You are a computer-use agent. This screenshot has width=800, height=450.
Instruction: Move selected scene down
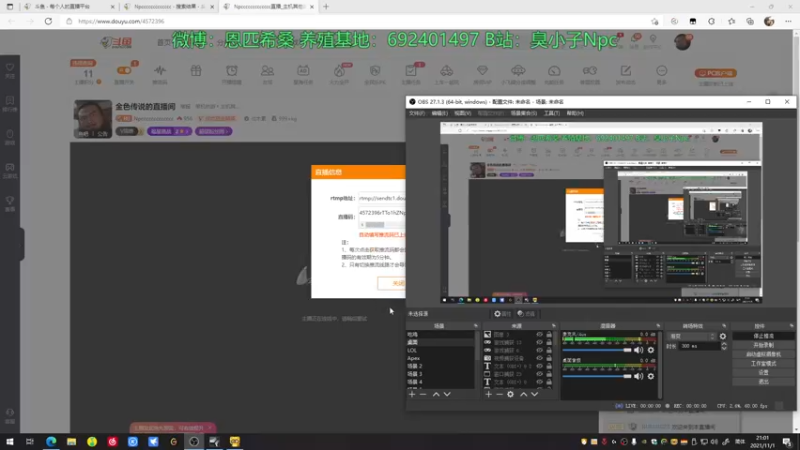tap(447, 394)
